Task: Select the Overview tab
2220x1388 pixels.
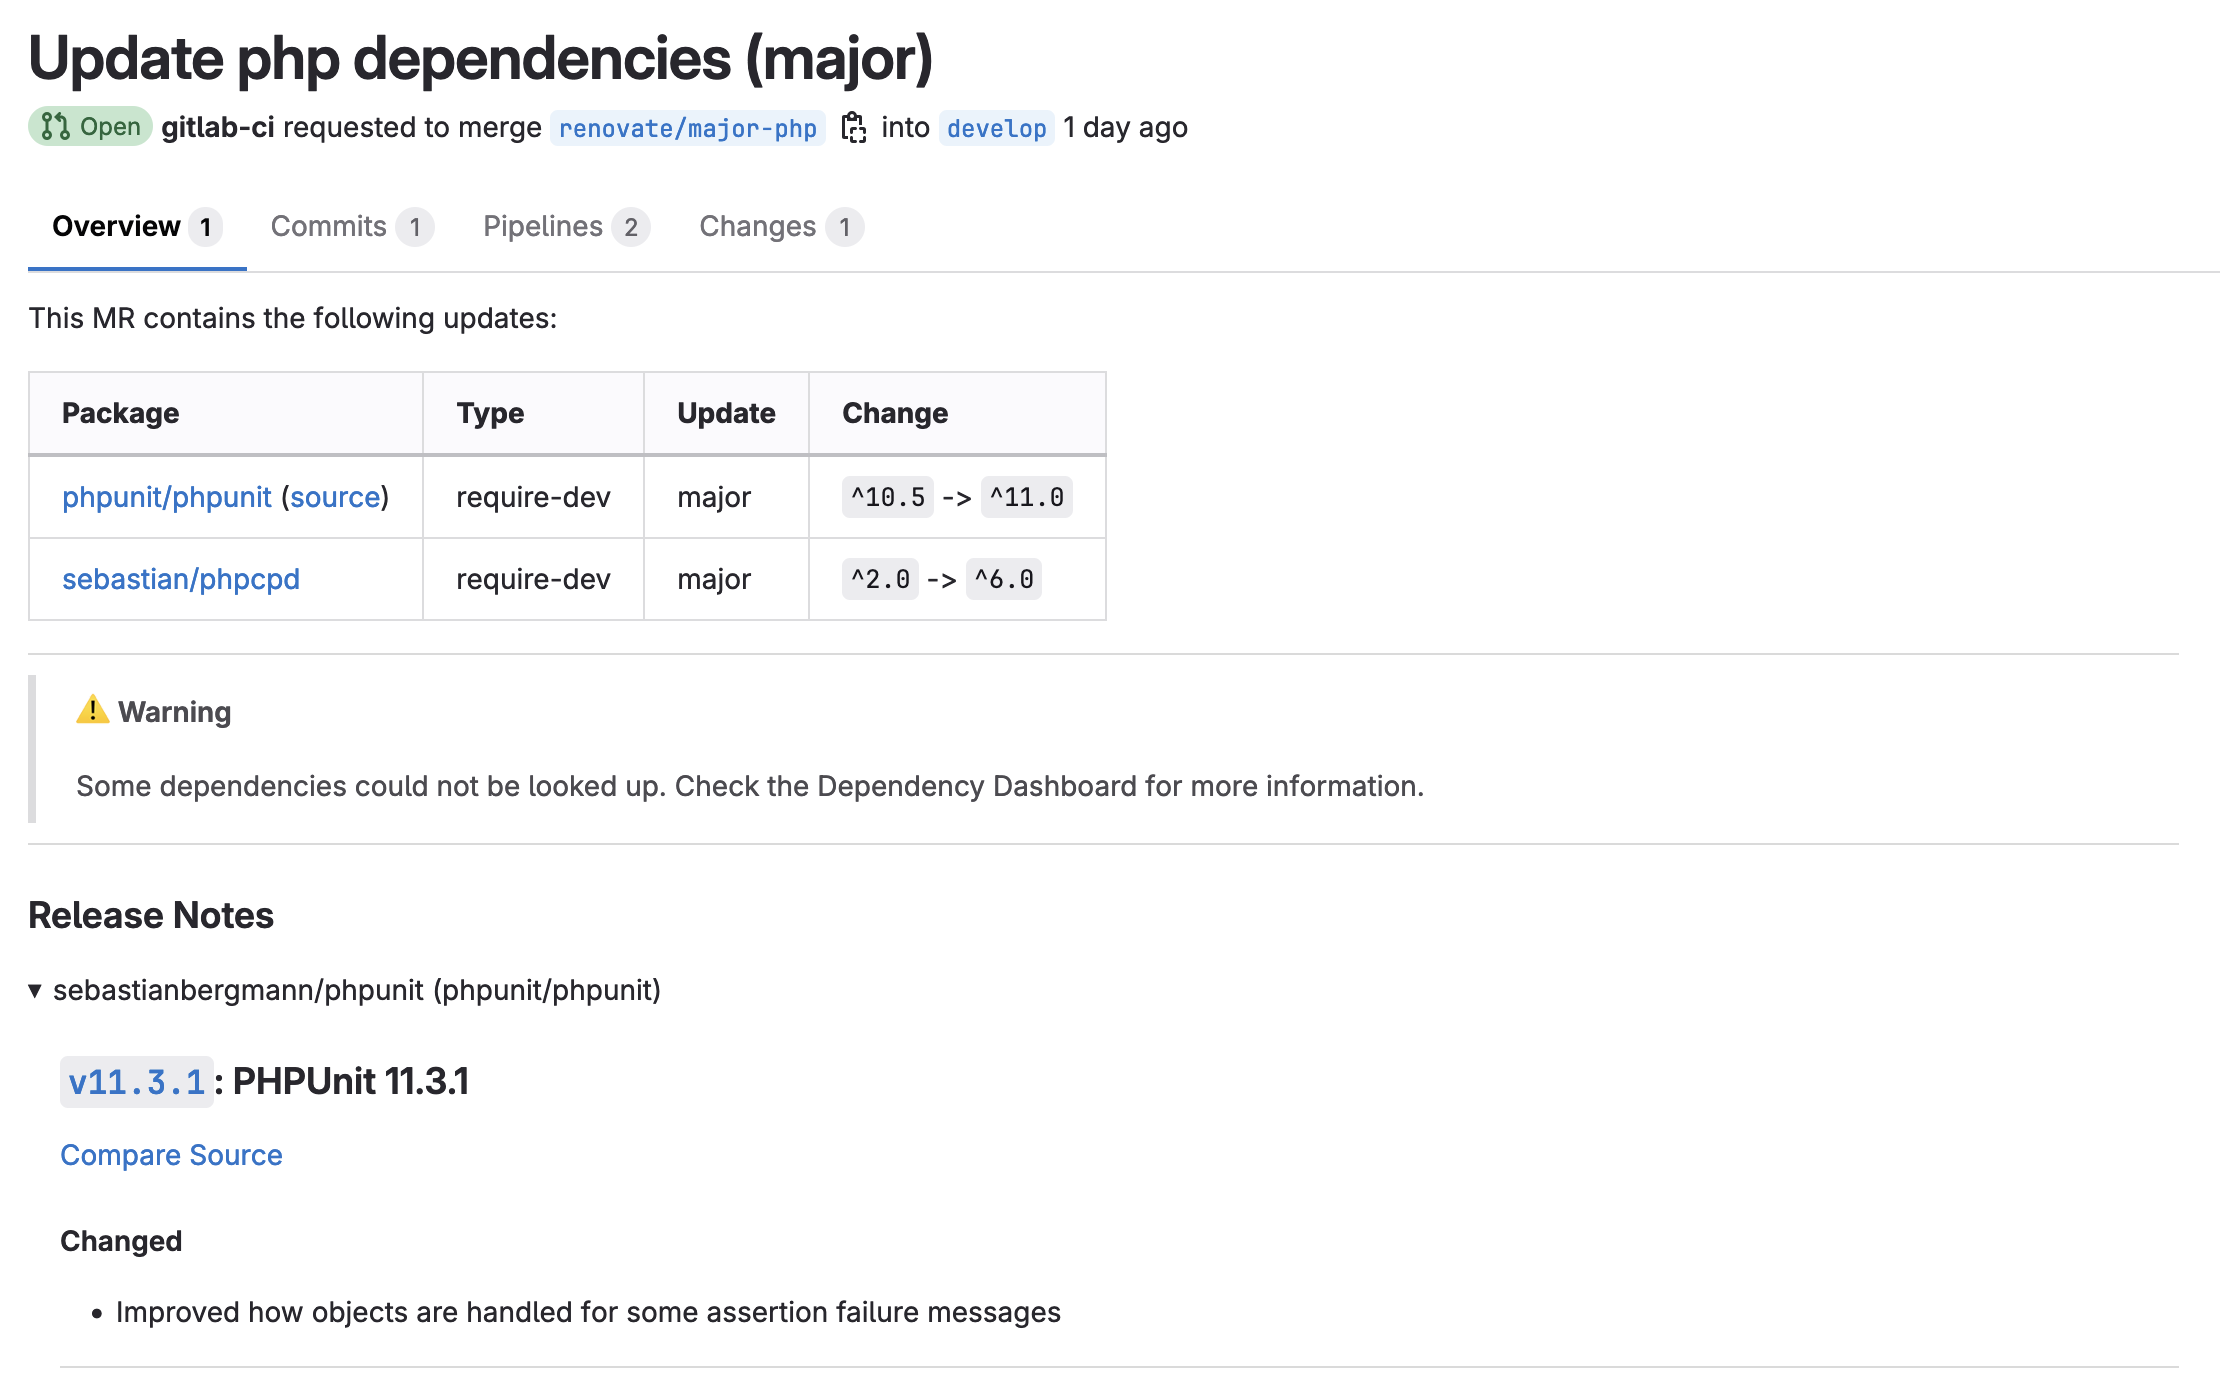Action: point(117,227)
